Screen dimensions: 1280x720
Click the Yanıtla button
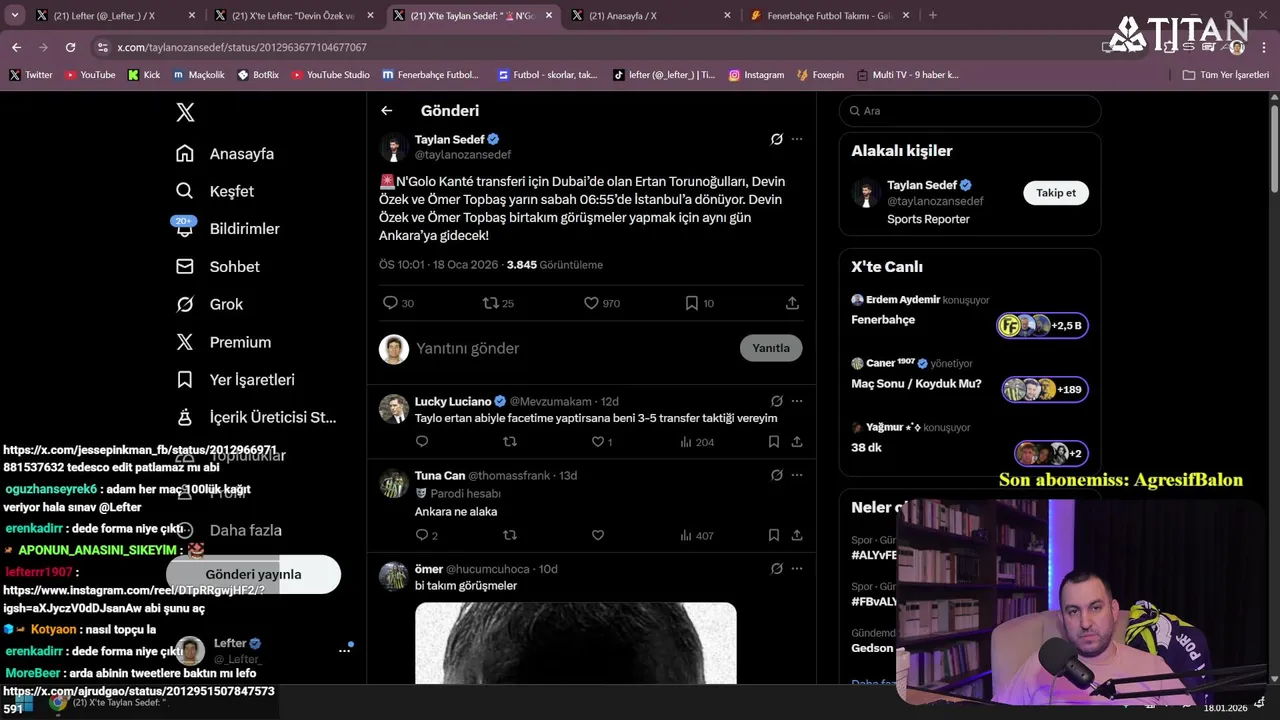(771, 348)
